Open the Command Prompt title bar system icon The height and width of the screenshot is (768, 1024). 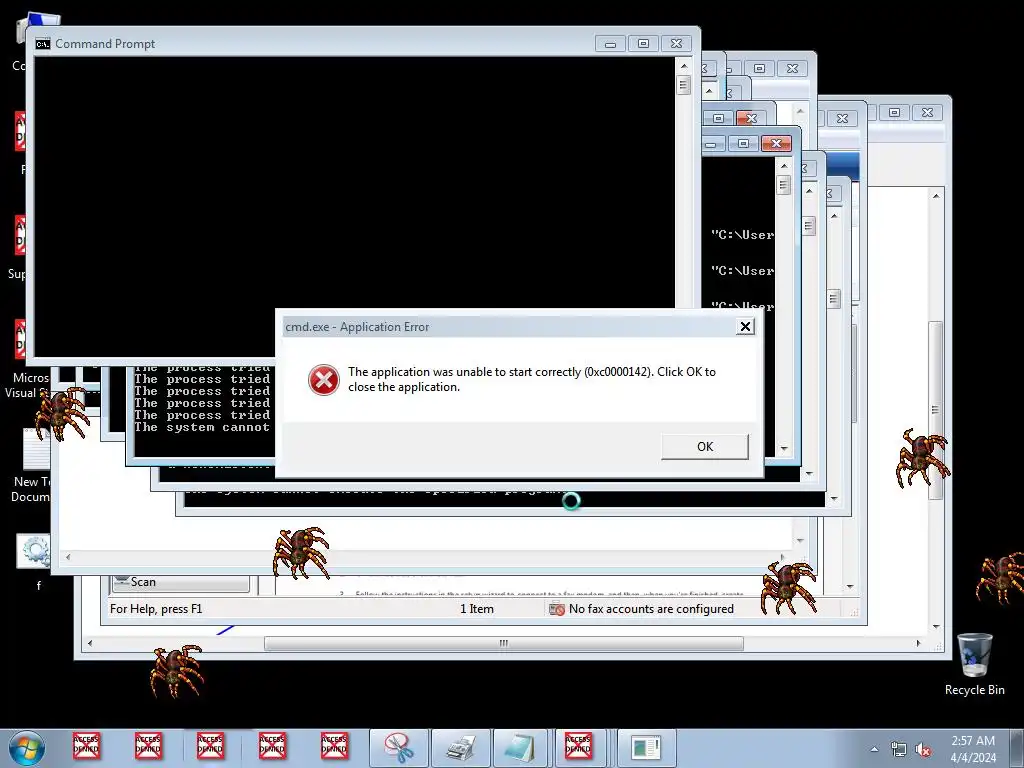(x=43, y=44)
